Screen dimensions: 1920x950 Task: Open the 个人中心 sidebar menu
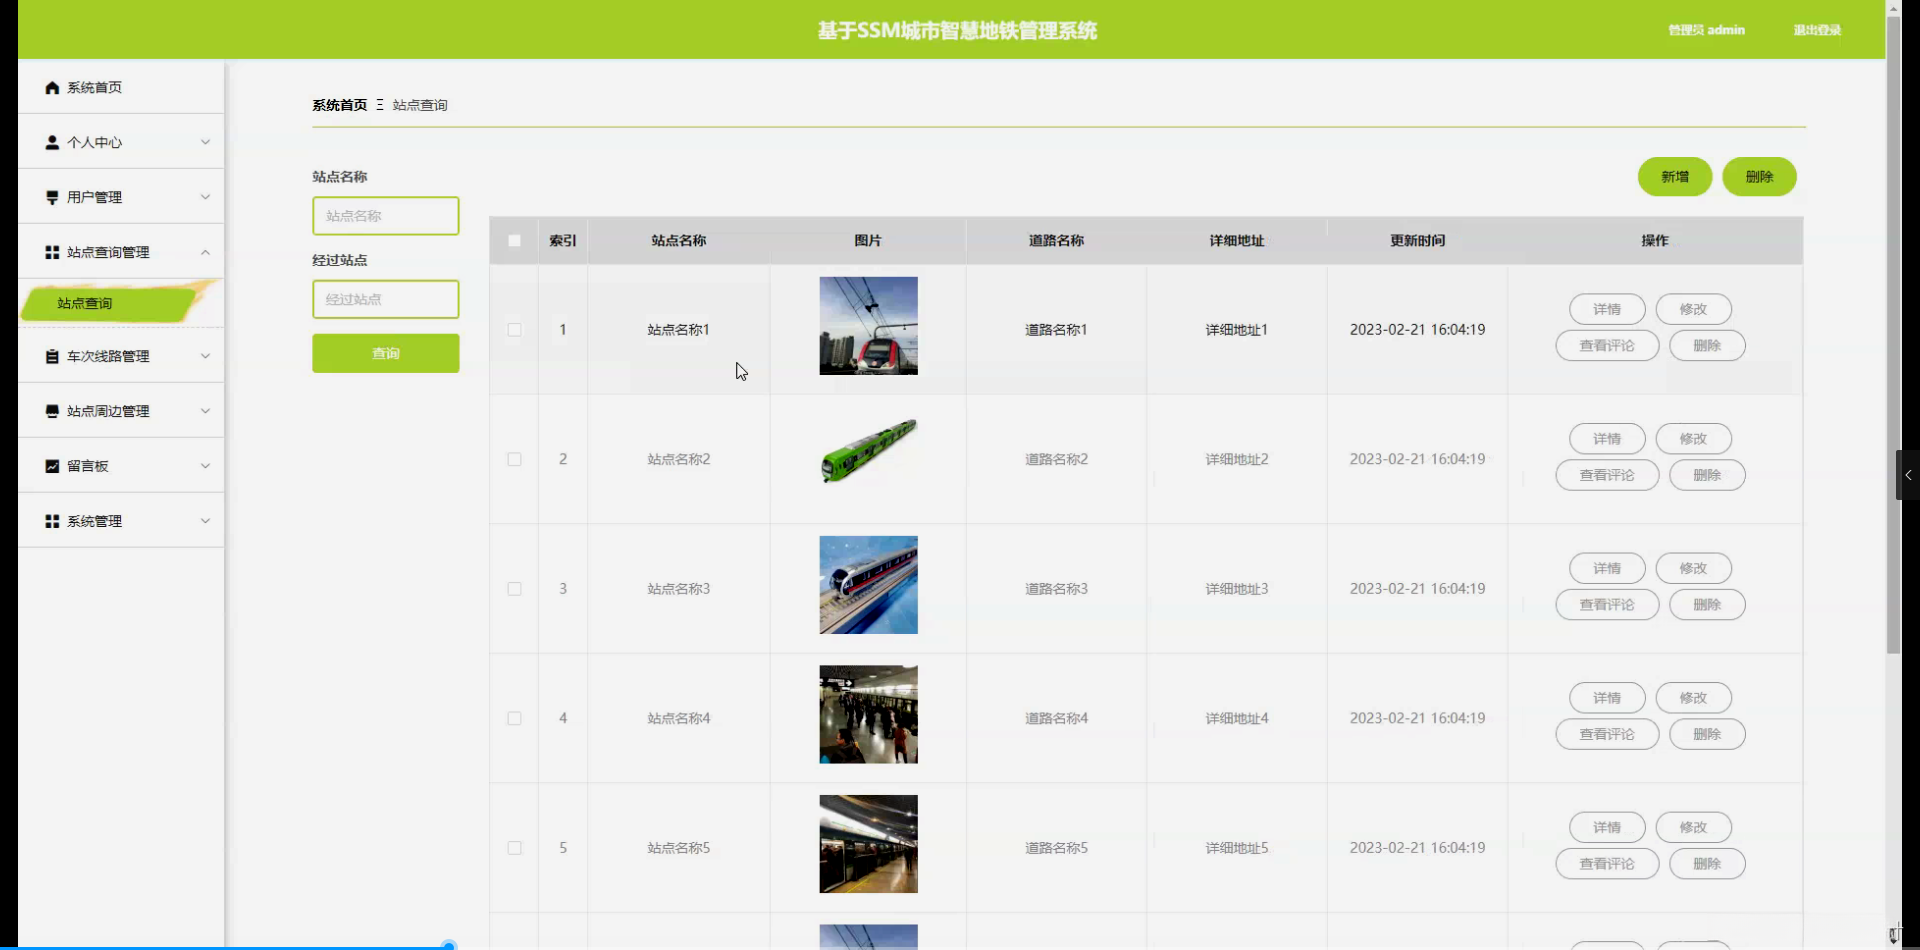pyautogui.click(x=121, y=143)
